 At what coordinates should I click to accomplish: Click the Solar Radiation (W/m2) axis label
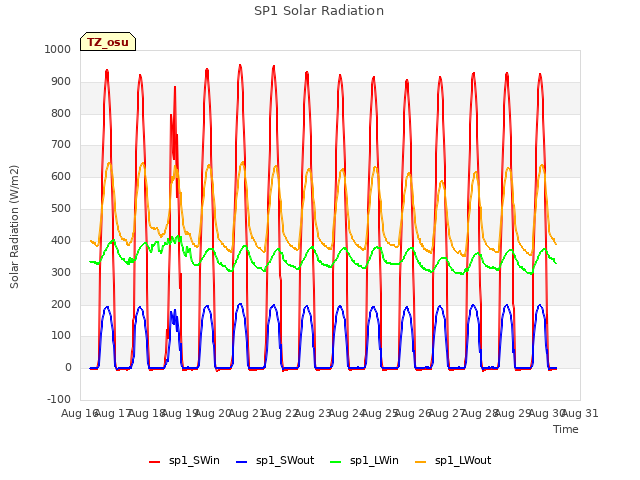(x=14, y=227)
